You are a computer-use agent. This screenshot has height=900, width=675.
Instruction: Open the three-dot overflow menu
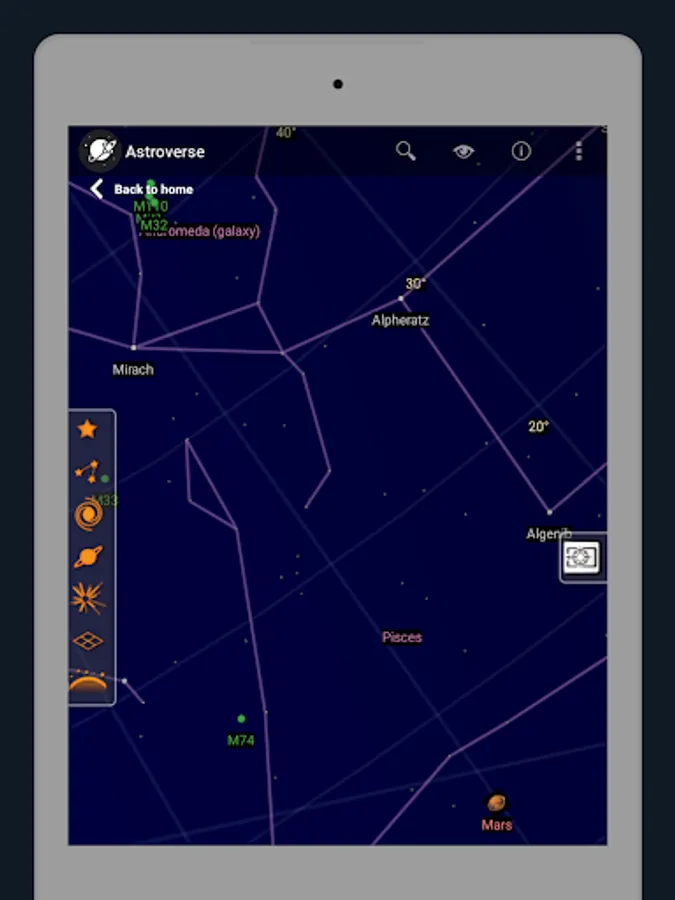click(579, 152)
